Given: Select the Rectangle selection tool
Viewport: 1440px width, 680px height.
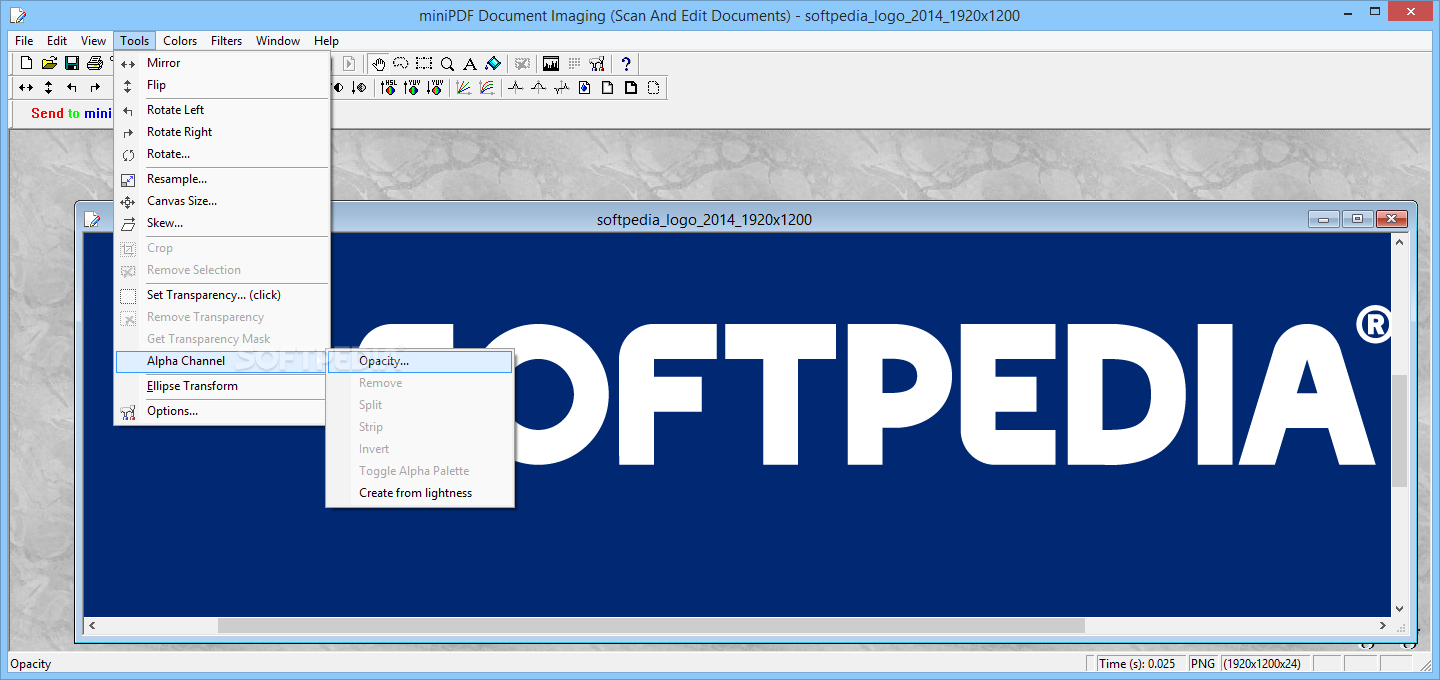Looking at the screenshot, I should point(424,63).
